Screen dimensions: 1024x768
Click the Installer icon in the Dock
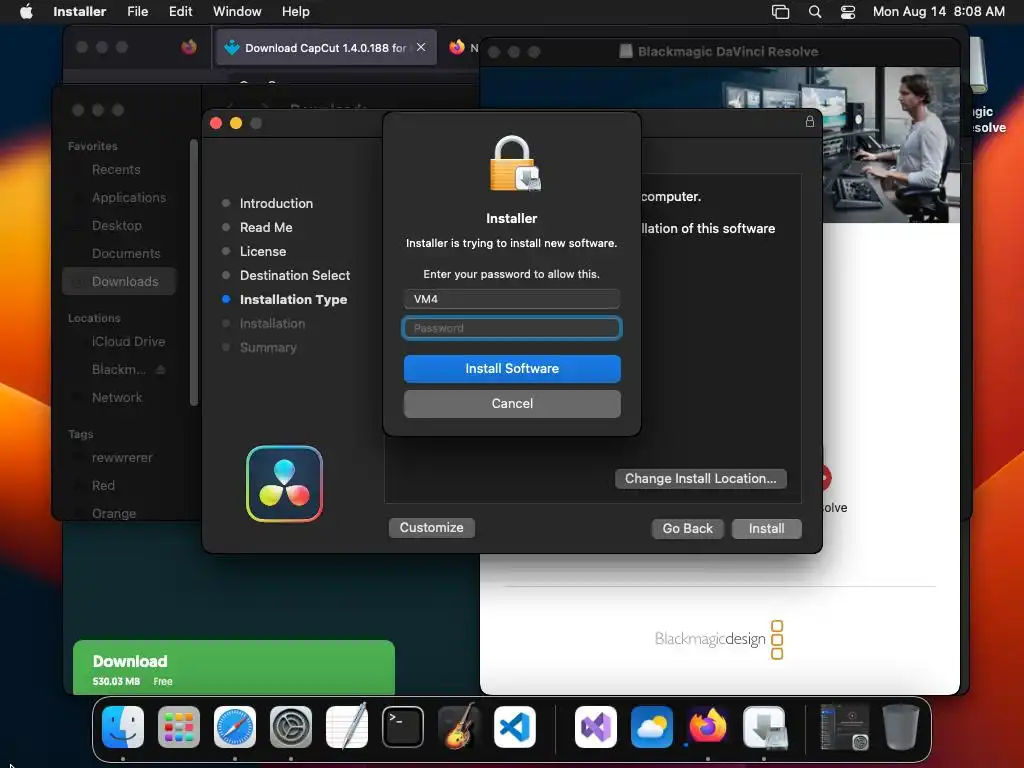765,727
